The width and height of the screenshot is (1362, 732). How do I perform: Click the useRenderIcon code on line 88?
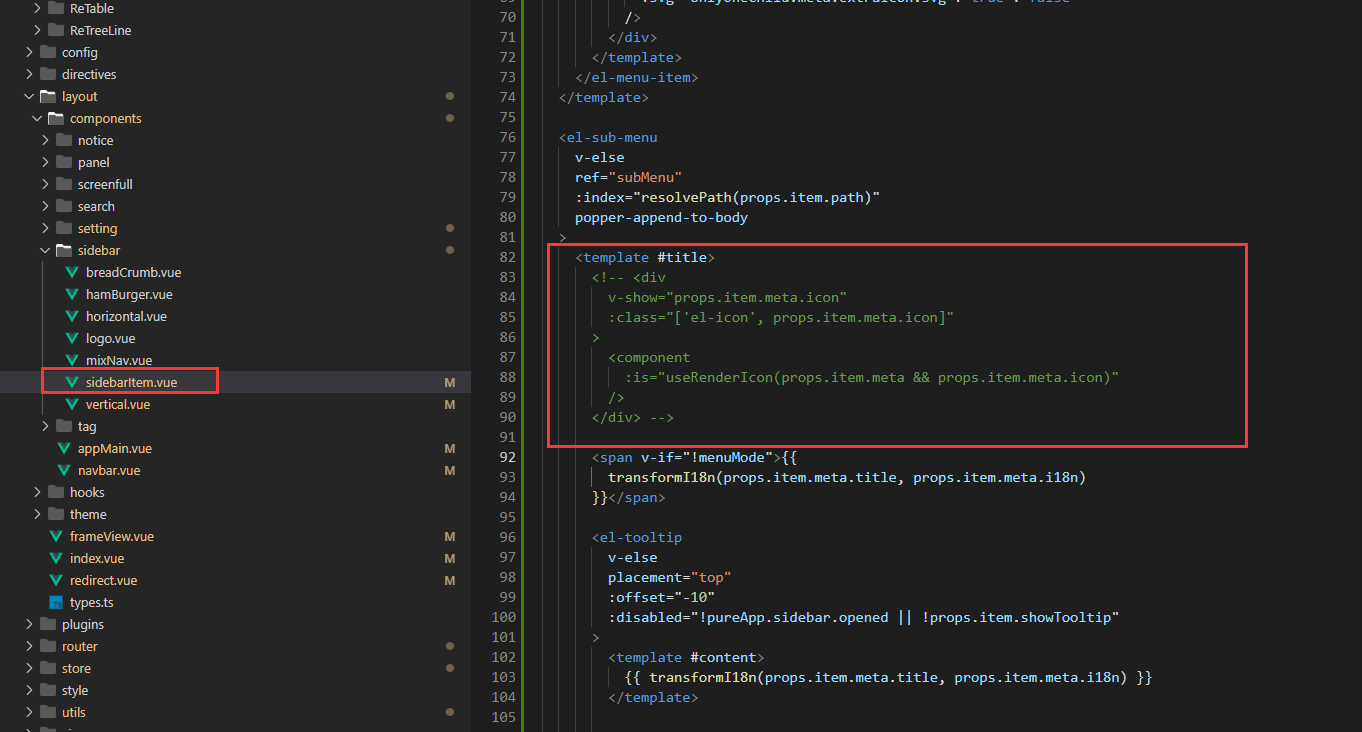click(871, 377)
